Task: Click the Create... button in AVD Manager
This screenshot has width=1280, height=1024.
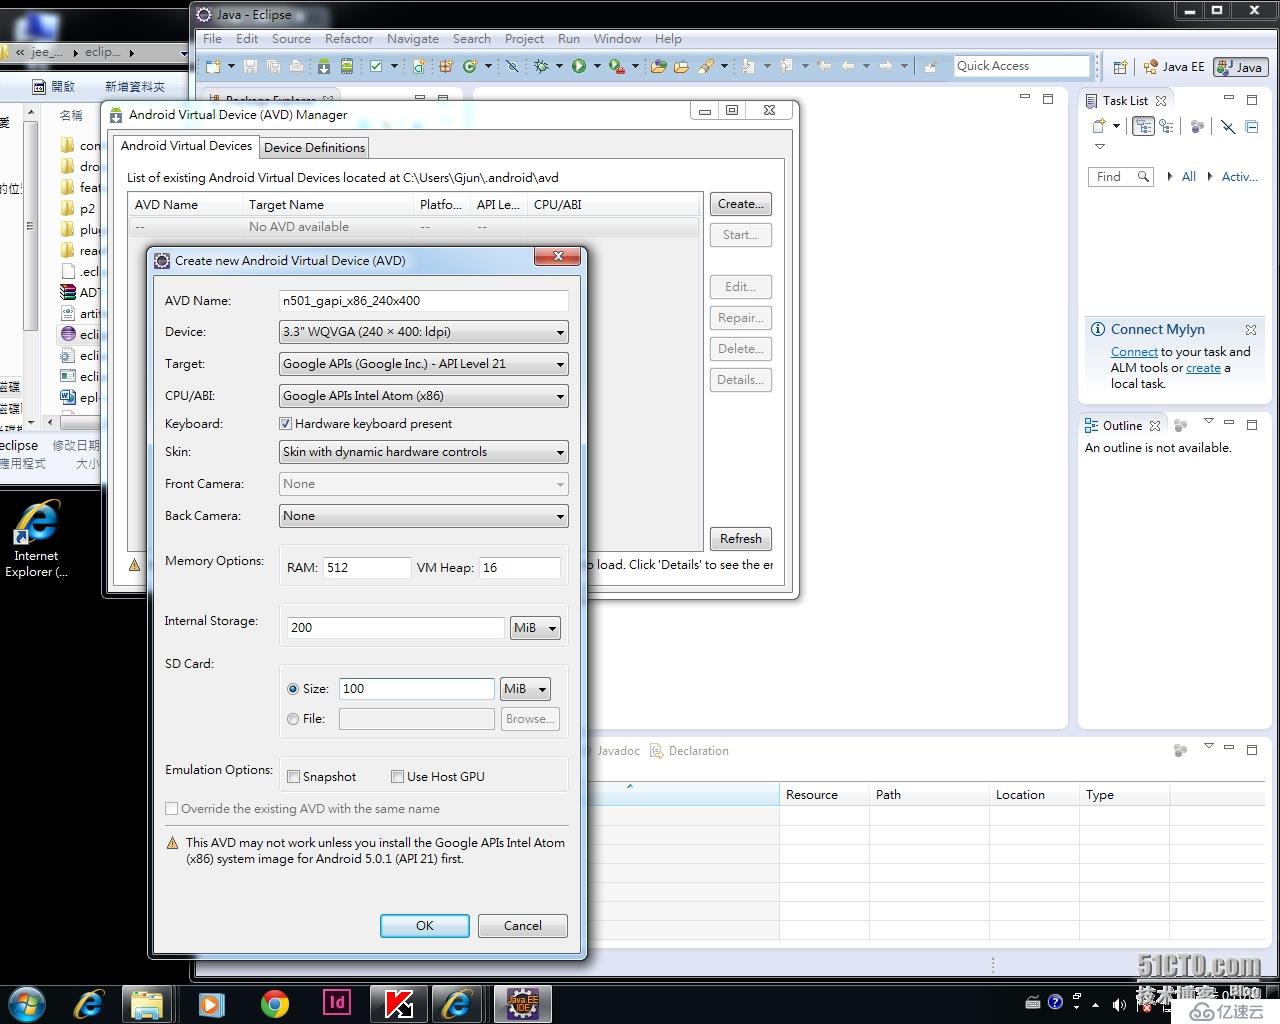Action: click(740, 204)
